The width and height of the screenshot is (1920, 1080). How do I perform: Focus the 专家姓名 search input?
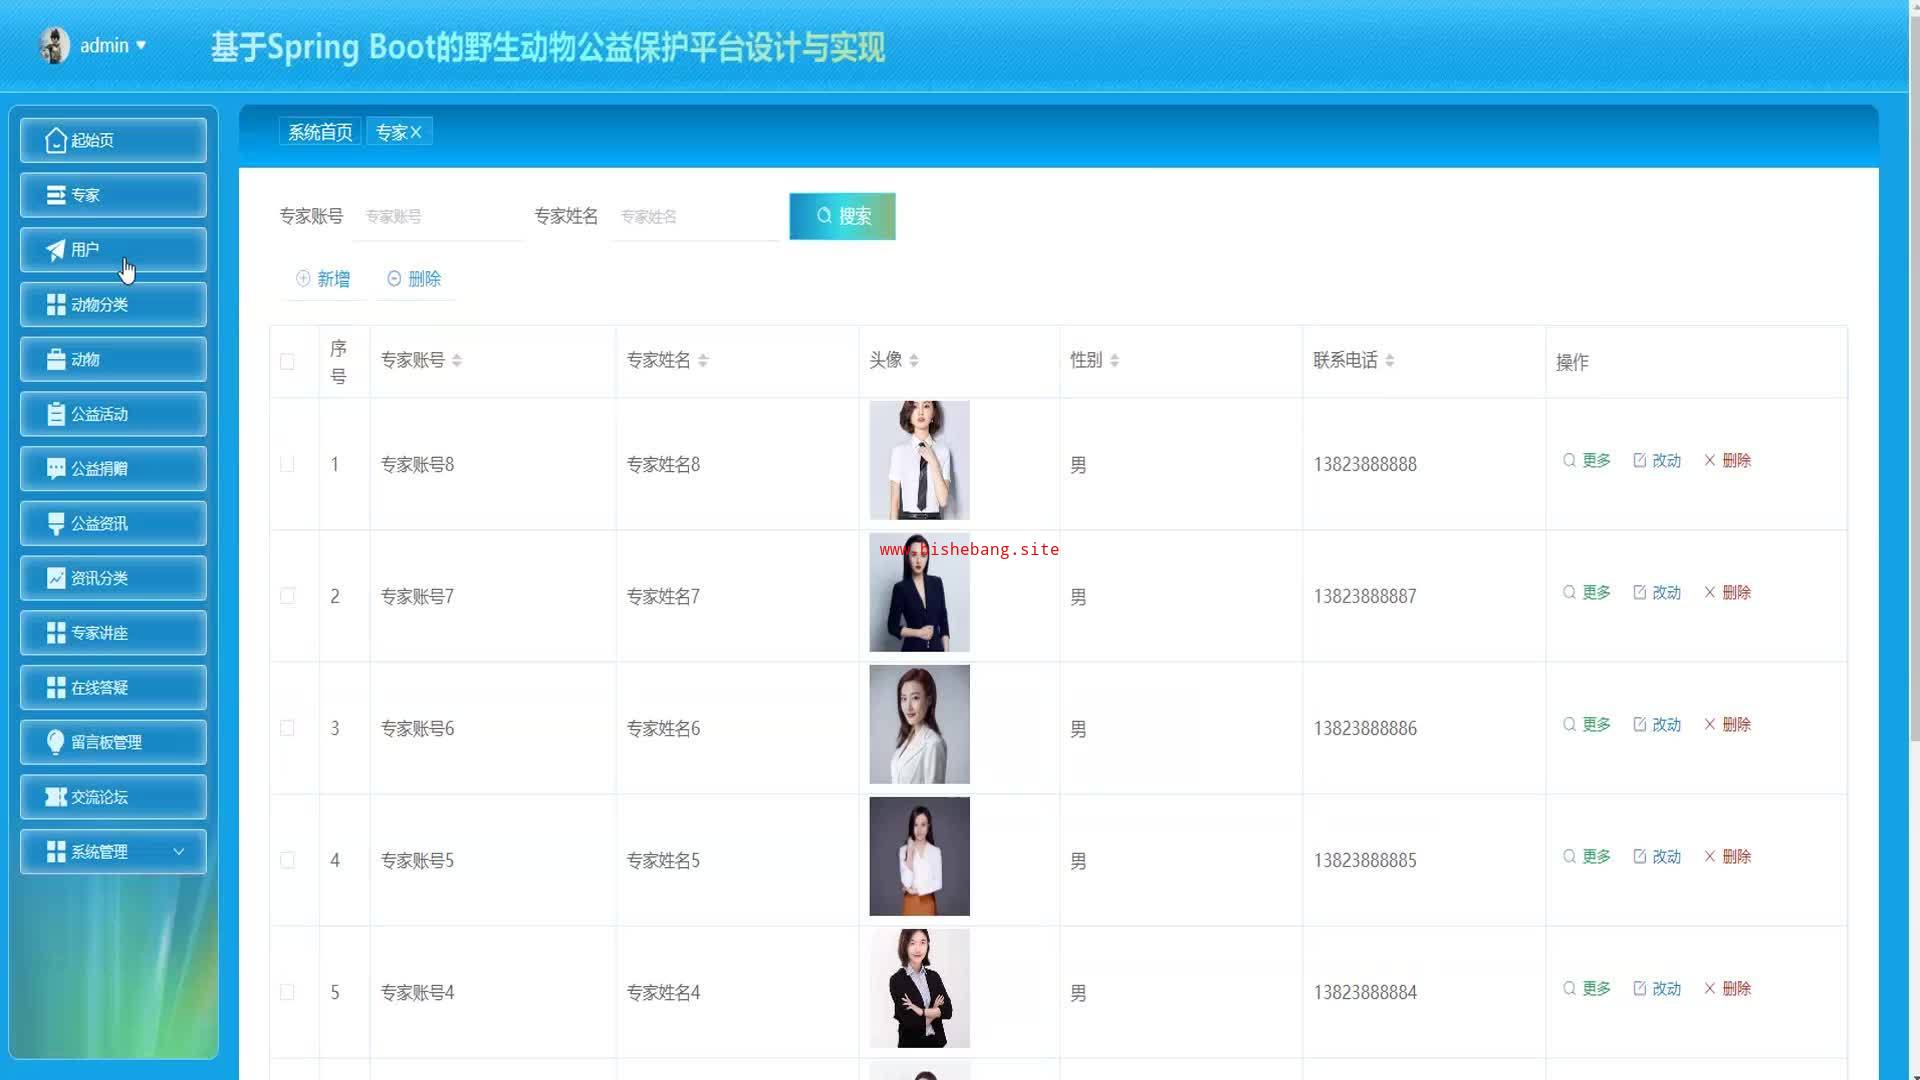click(695, 217)
